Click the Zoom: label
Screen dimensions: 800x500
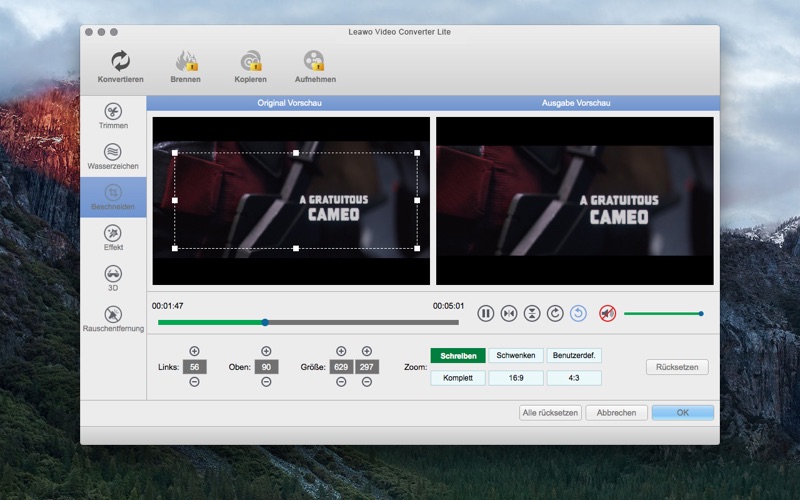click(x=415, y=367)
